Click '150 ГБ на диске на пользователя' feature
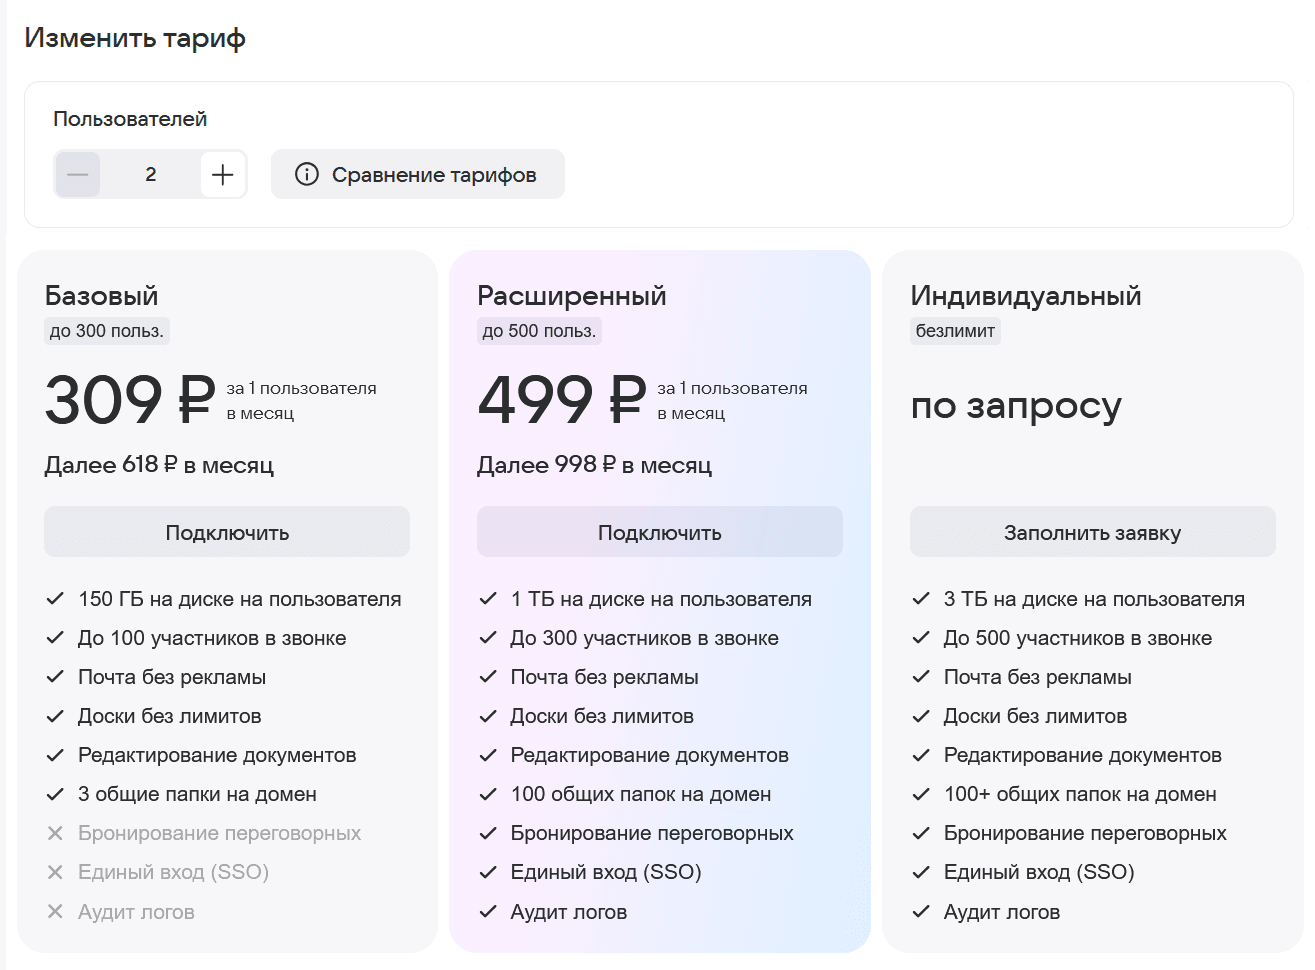1315x970 pixels. point(240,599)
